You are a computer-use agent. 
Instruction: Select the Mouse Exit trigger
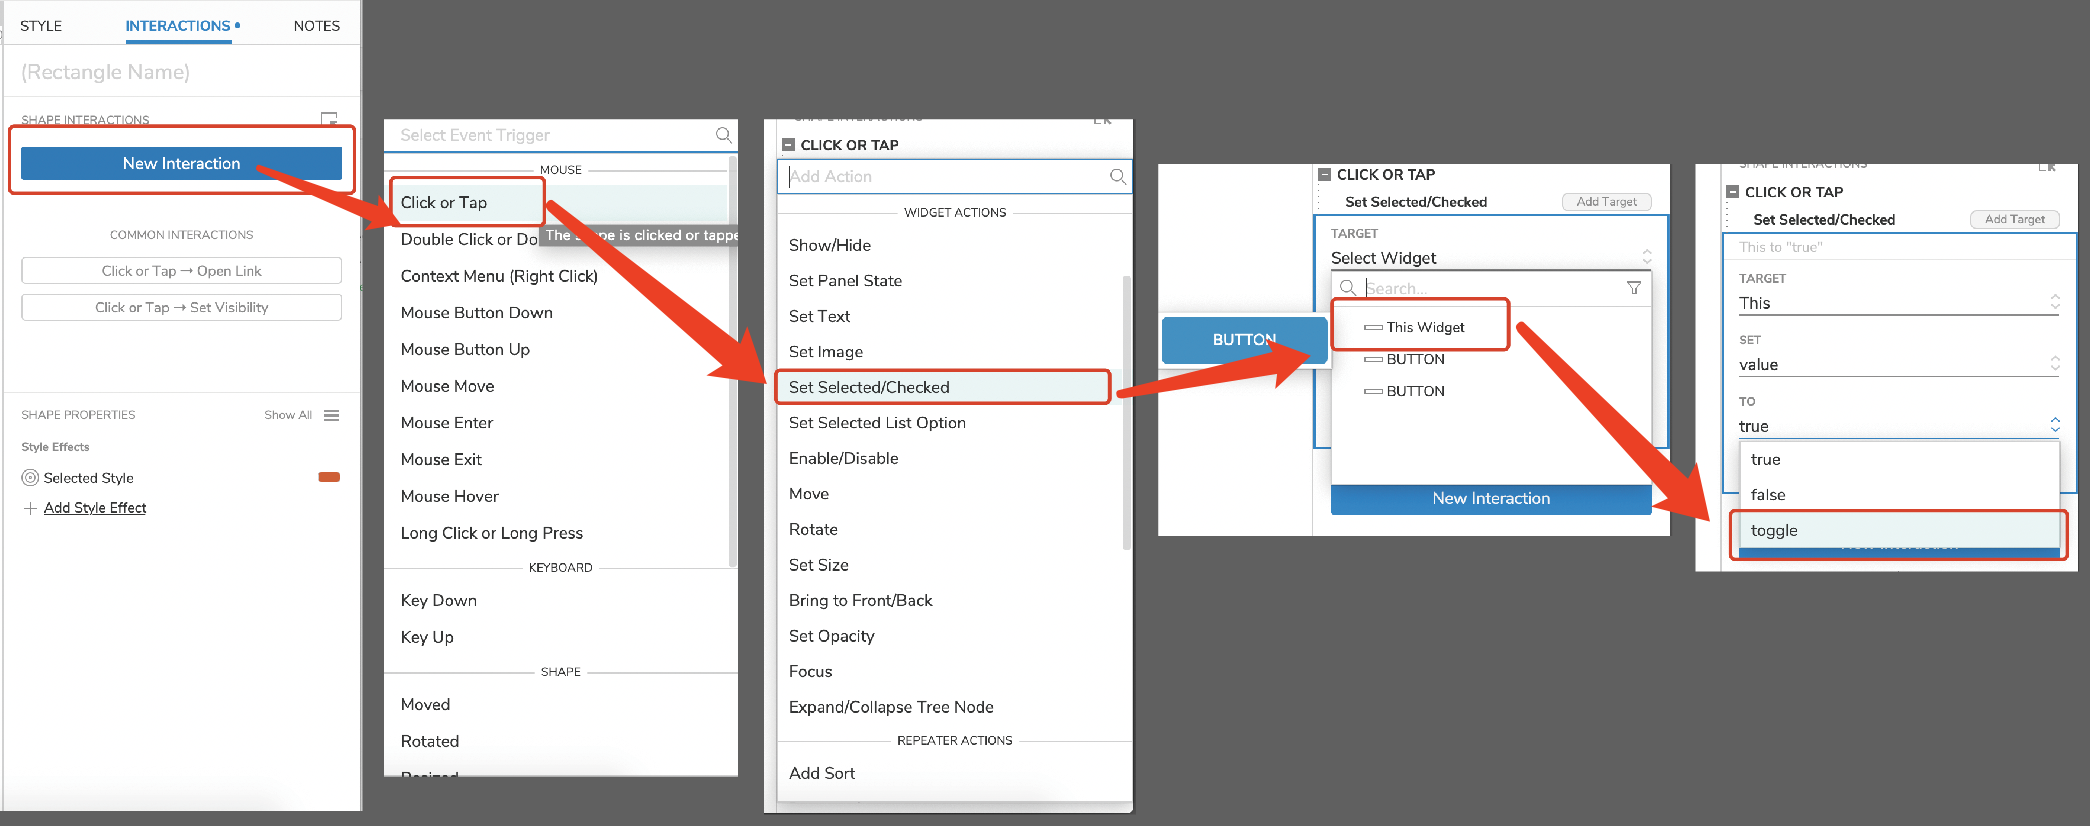(x=441, y=459)
